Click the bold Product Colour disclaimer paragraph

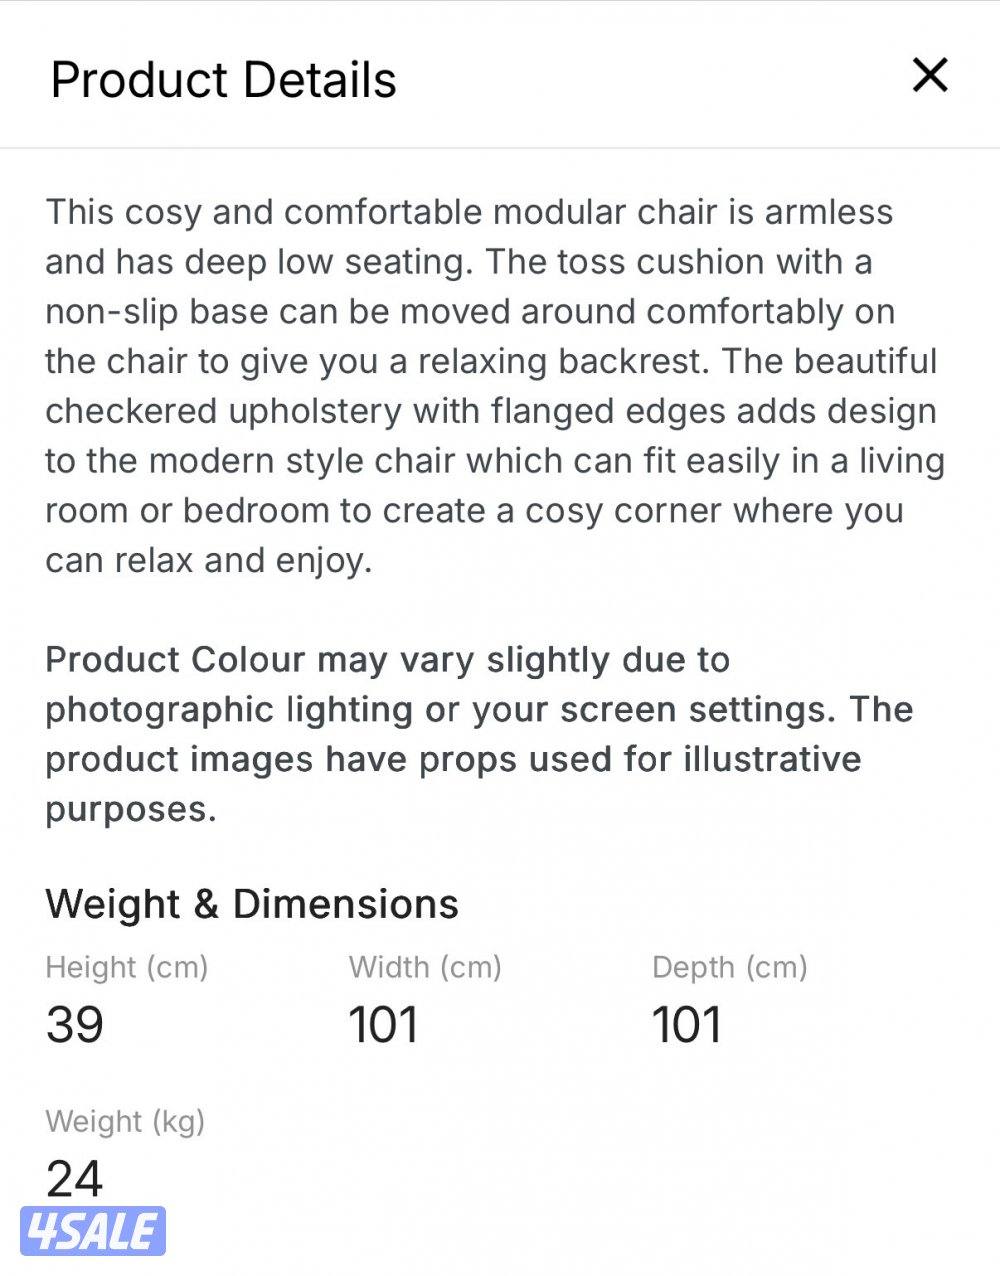(x=478, y=734)
